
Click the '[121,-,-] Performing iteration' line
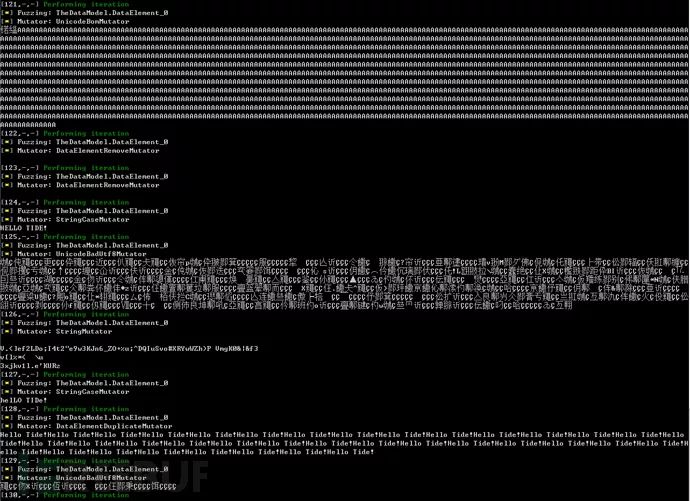pyautogui.click(x=65, y=4)
